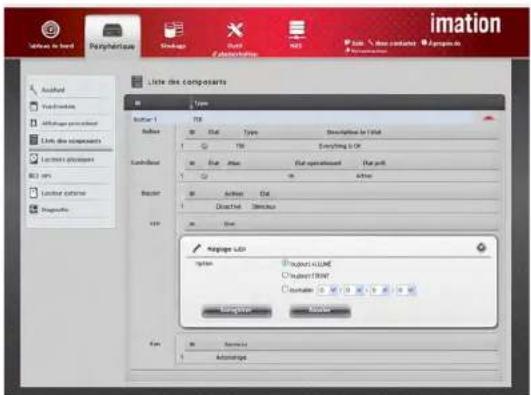
Task: Select the Journalier radio option
Action: (x=285, y=289)
